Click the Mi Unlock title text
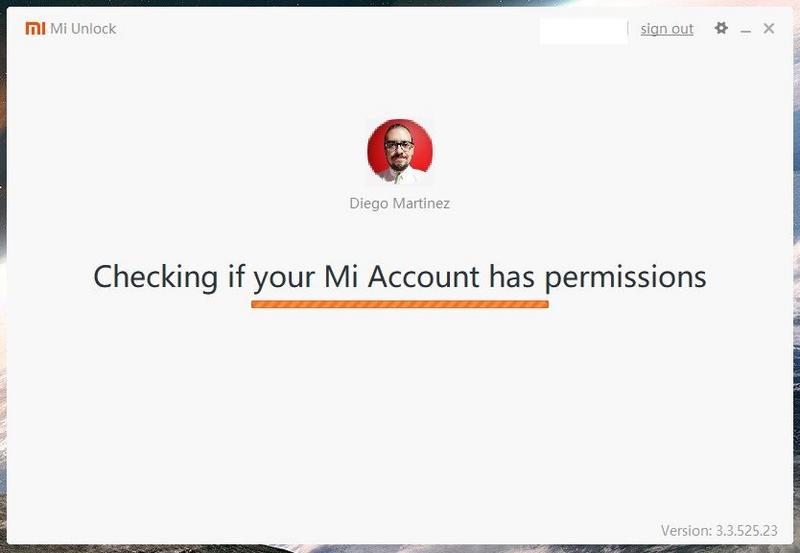 point(83,29)
